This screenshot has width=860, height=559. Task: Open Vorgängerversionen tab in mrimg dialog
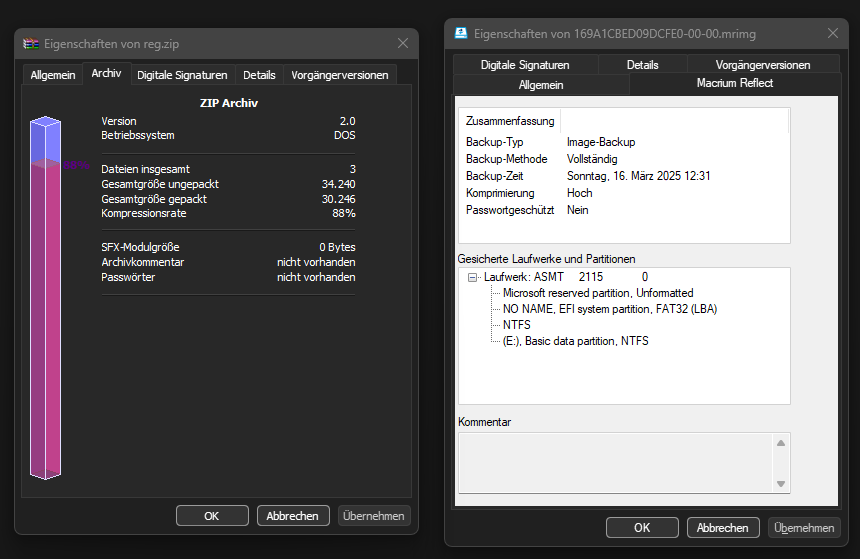point(763,65)
